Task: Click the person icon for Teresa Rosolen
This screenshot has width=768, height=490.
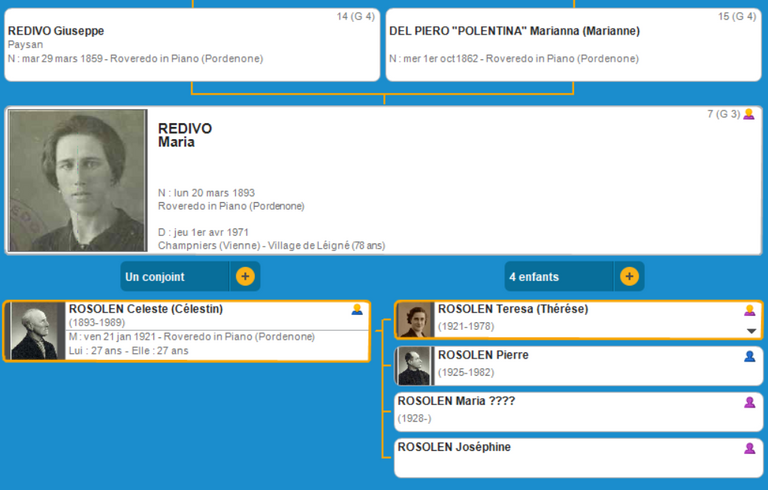Action: click(750, 310)
